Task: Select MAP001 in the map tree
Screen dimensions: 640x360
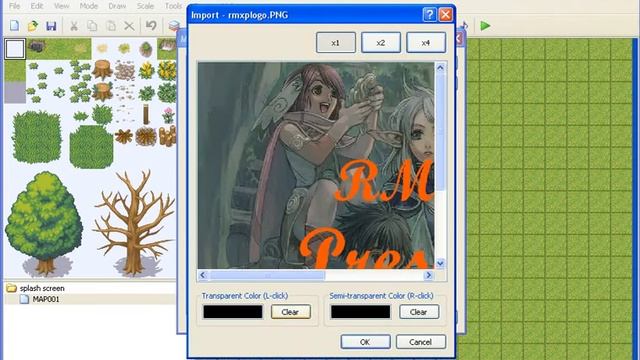Action: click(x=46, y=299)
